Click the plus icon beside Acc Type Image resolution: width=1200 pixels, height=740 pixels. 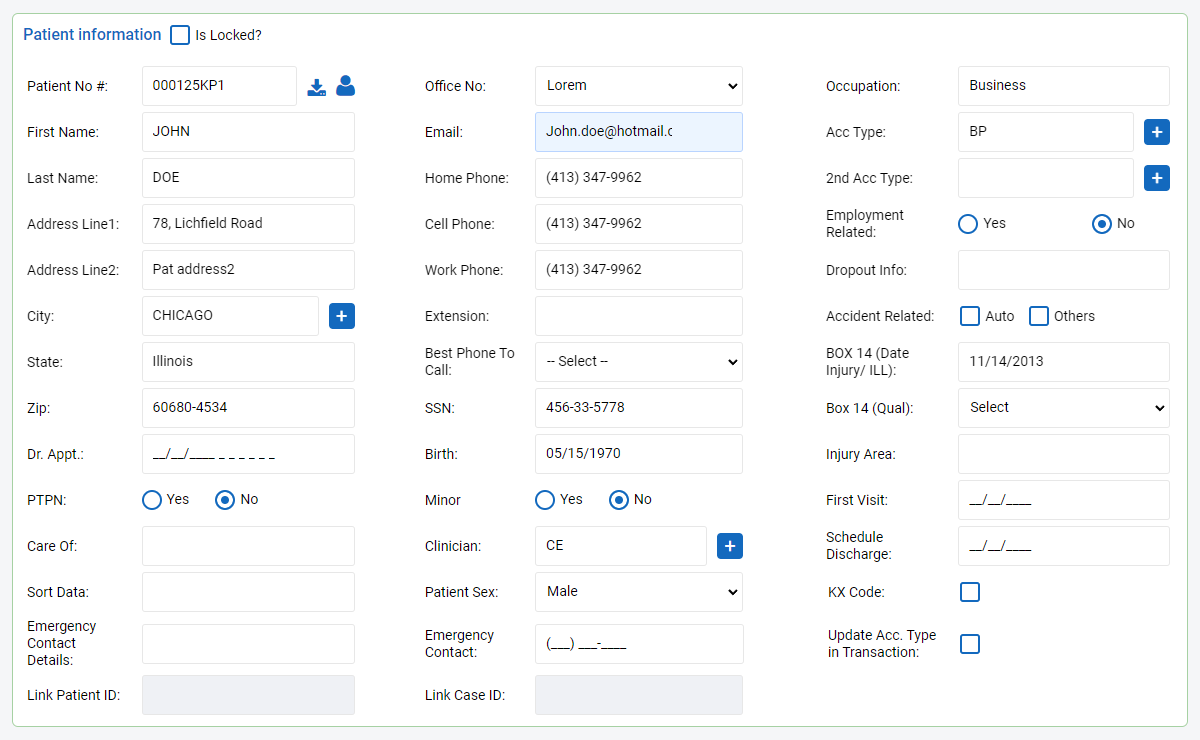tap(1156, 131)
